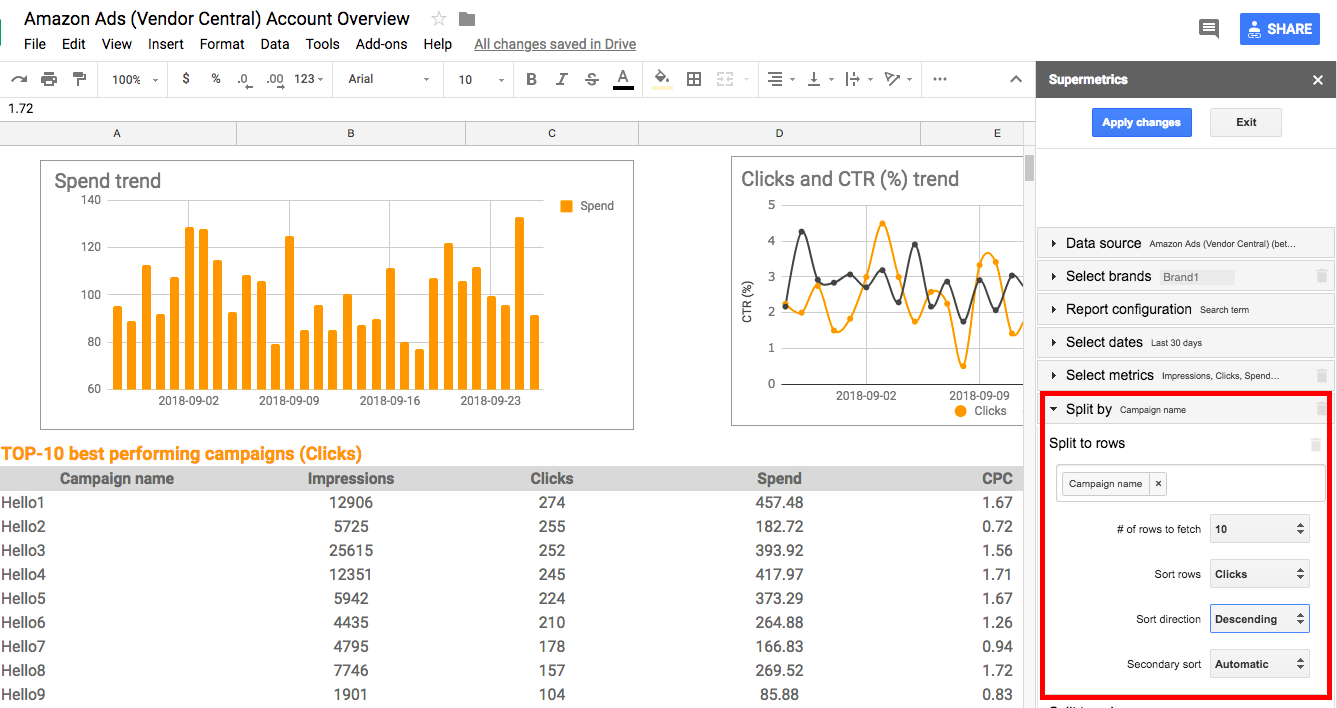The image size is (1337, 708).
Task: Open the Format menu
Action: click(222, 44)
